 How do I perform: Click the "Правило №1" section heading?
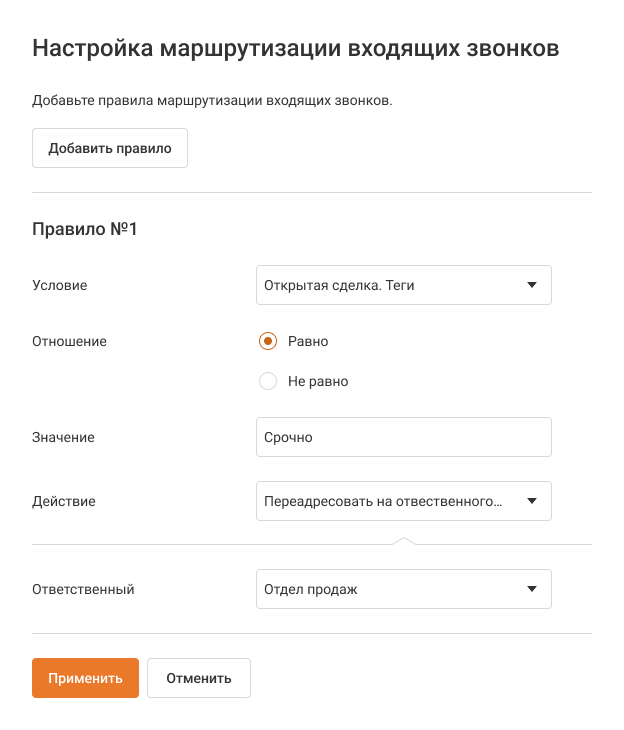[85, 229]
